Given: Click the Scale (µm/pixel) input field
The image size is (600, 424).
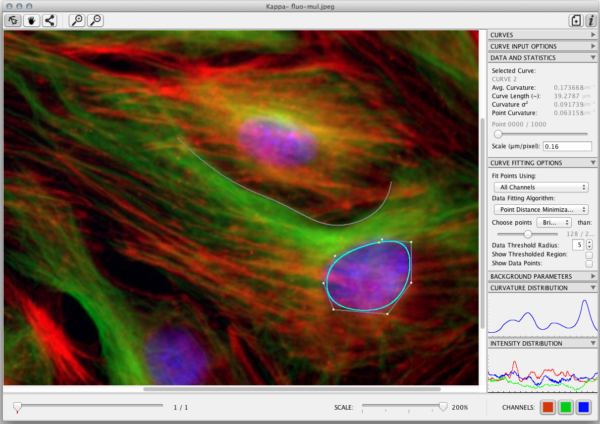Looking at the screenshot, I should (567, 146).
